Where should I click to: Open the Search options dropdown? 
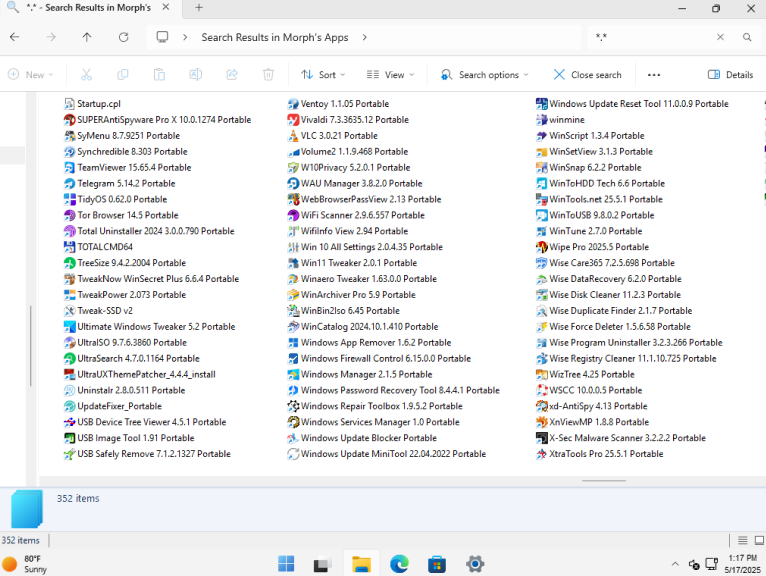click(x=484, y=75)
